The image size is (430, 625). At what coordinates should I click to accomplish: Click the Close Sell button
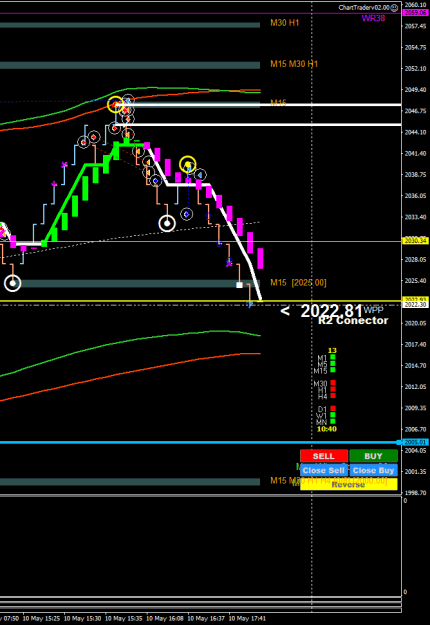tap(324, 470)
